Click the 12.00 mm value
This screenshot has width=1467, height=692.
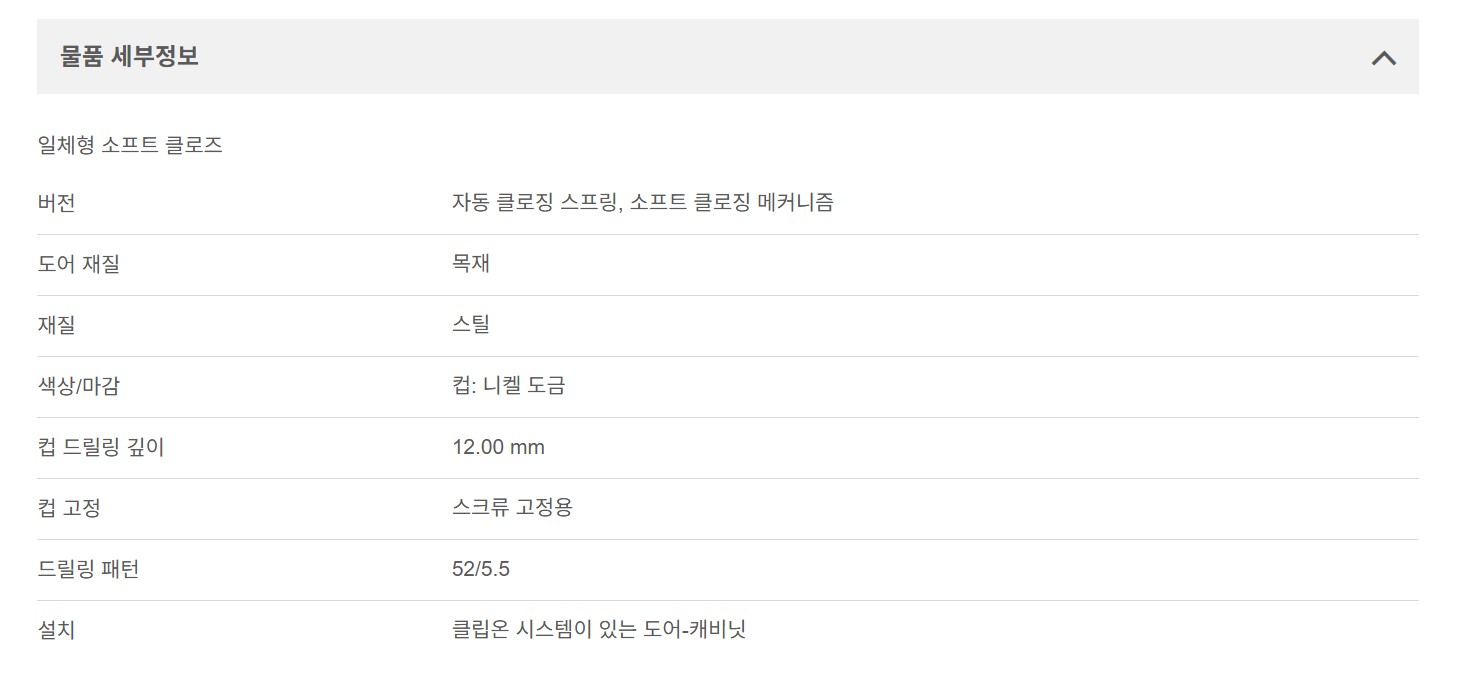click(x=498, y=447)
